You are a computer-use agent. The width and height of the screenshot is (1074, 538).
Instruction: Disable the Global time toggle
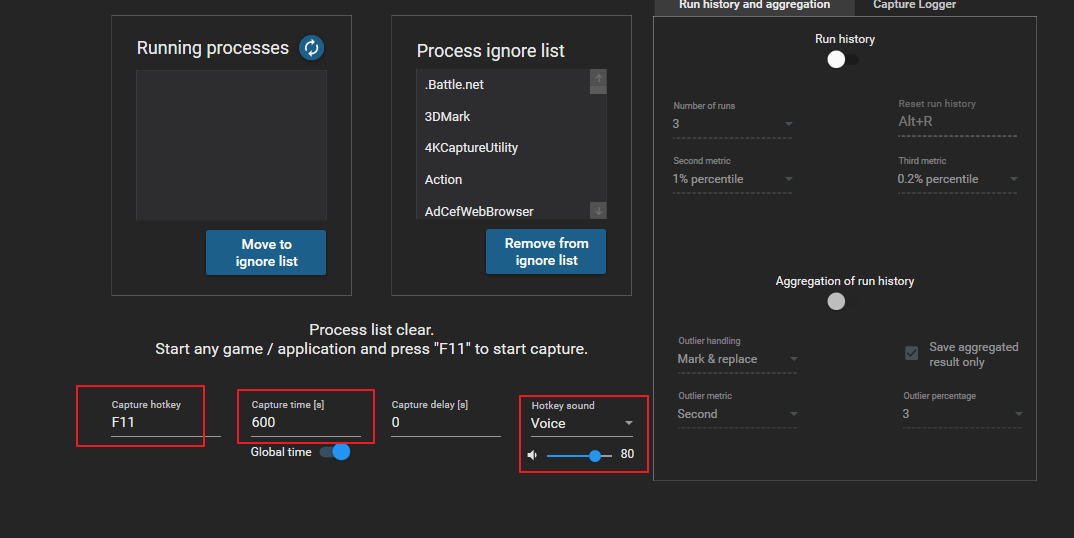coord(335,452)
